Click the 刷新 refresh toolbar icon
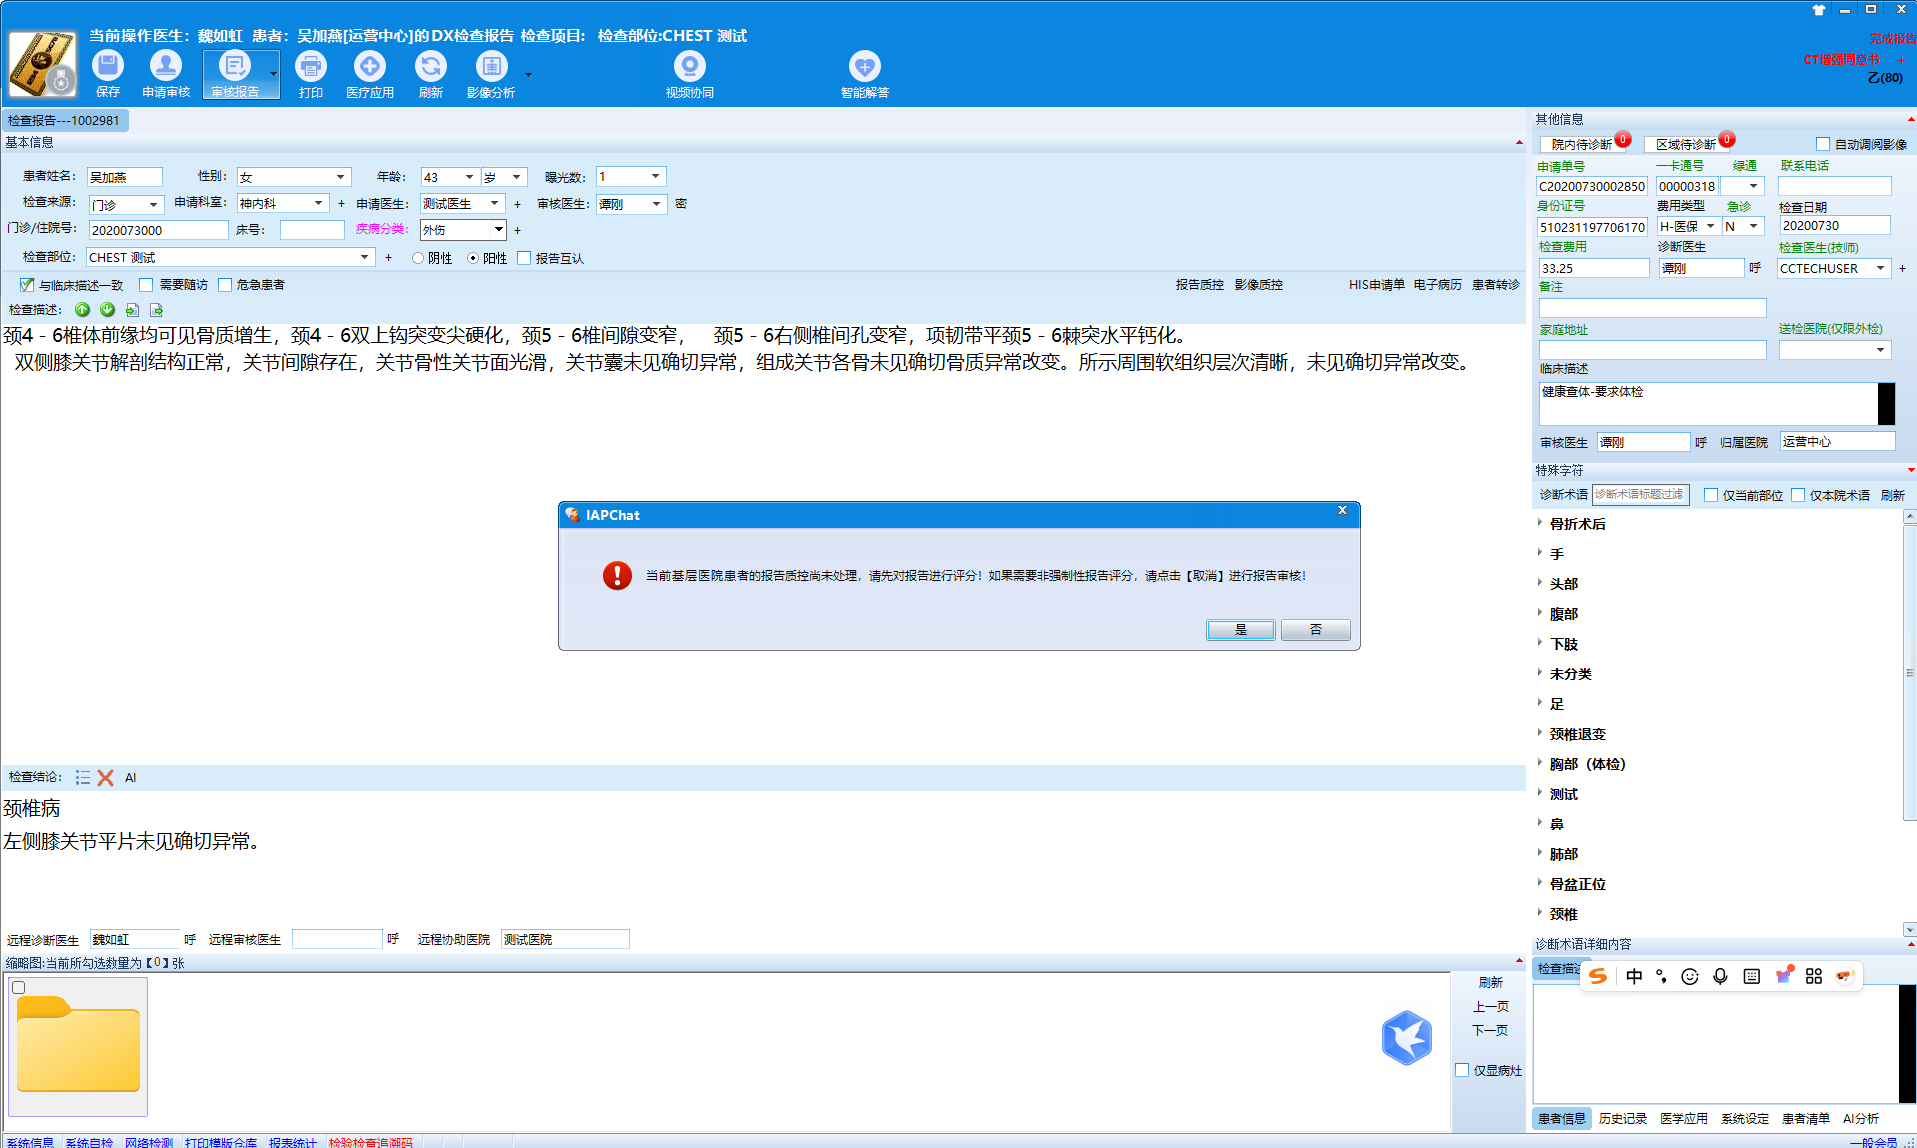The width and height of the screenshot is (1917, 1148). pos(430,67)
